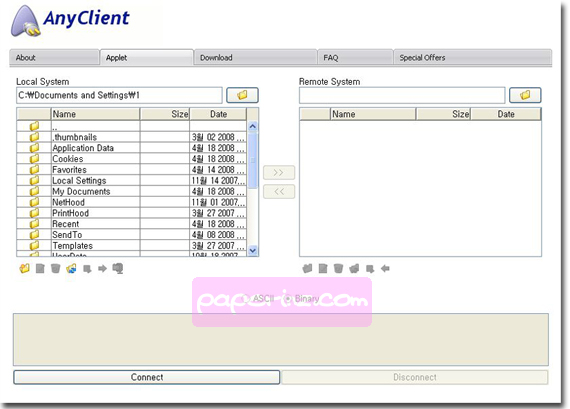Sort remote list by Date header

click(506, 114)
